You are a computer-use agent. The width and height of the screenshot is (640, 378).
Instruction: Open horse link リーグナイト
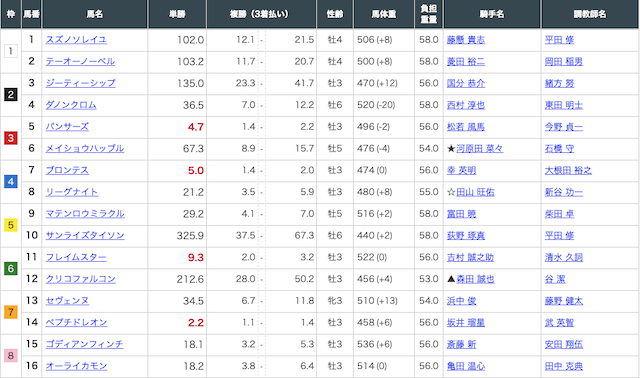tap(71, 192)
